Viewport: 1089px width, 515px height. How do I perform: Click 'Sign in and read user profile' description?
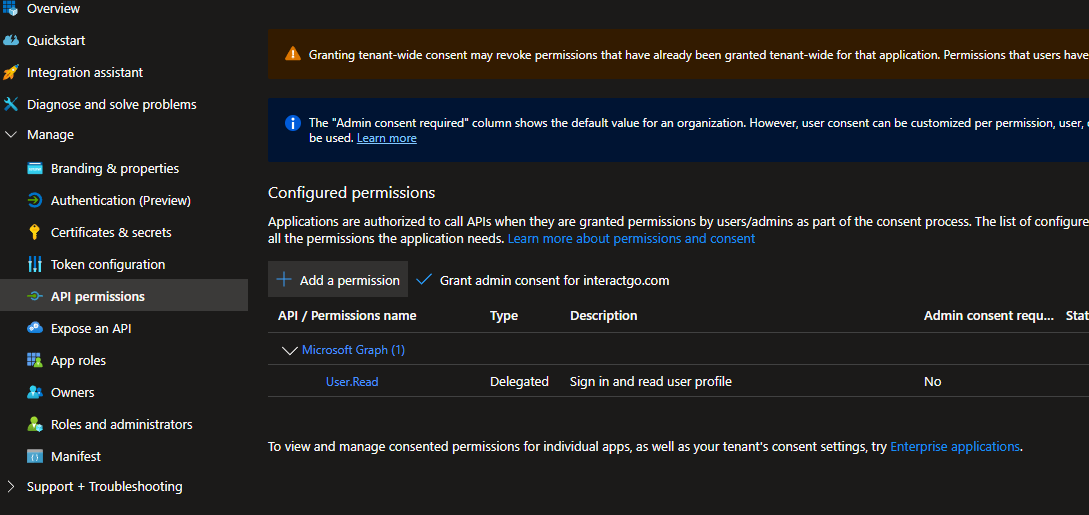pos(651,382)
